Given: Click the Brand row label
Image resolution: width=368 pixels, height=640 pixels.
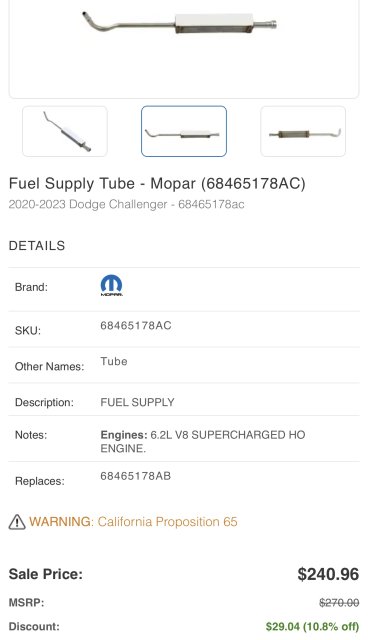Looking at the screenshot, I should tap(31, 287).
